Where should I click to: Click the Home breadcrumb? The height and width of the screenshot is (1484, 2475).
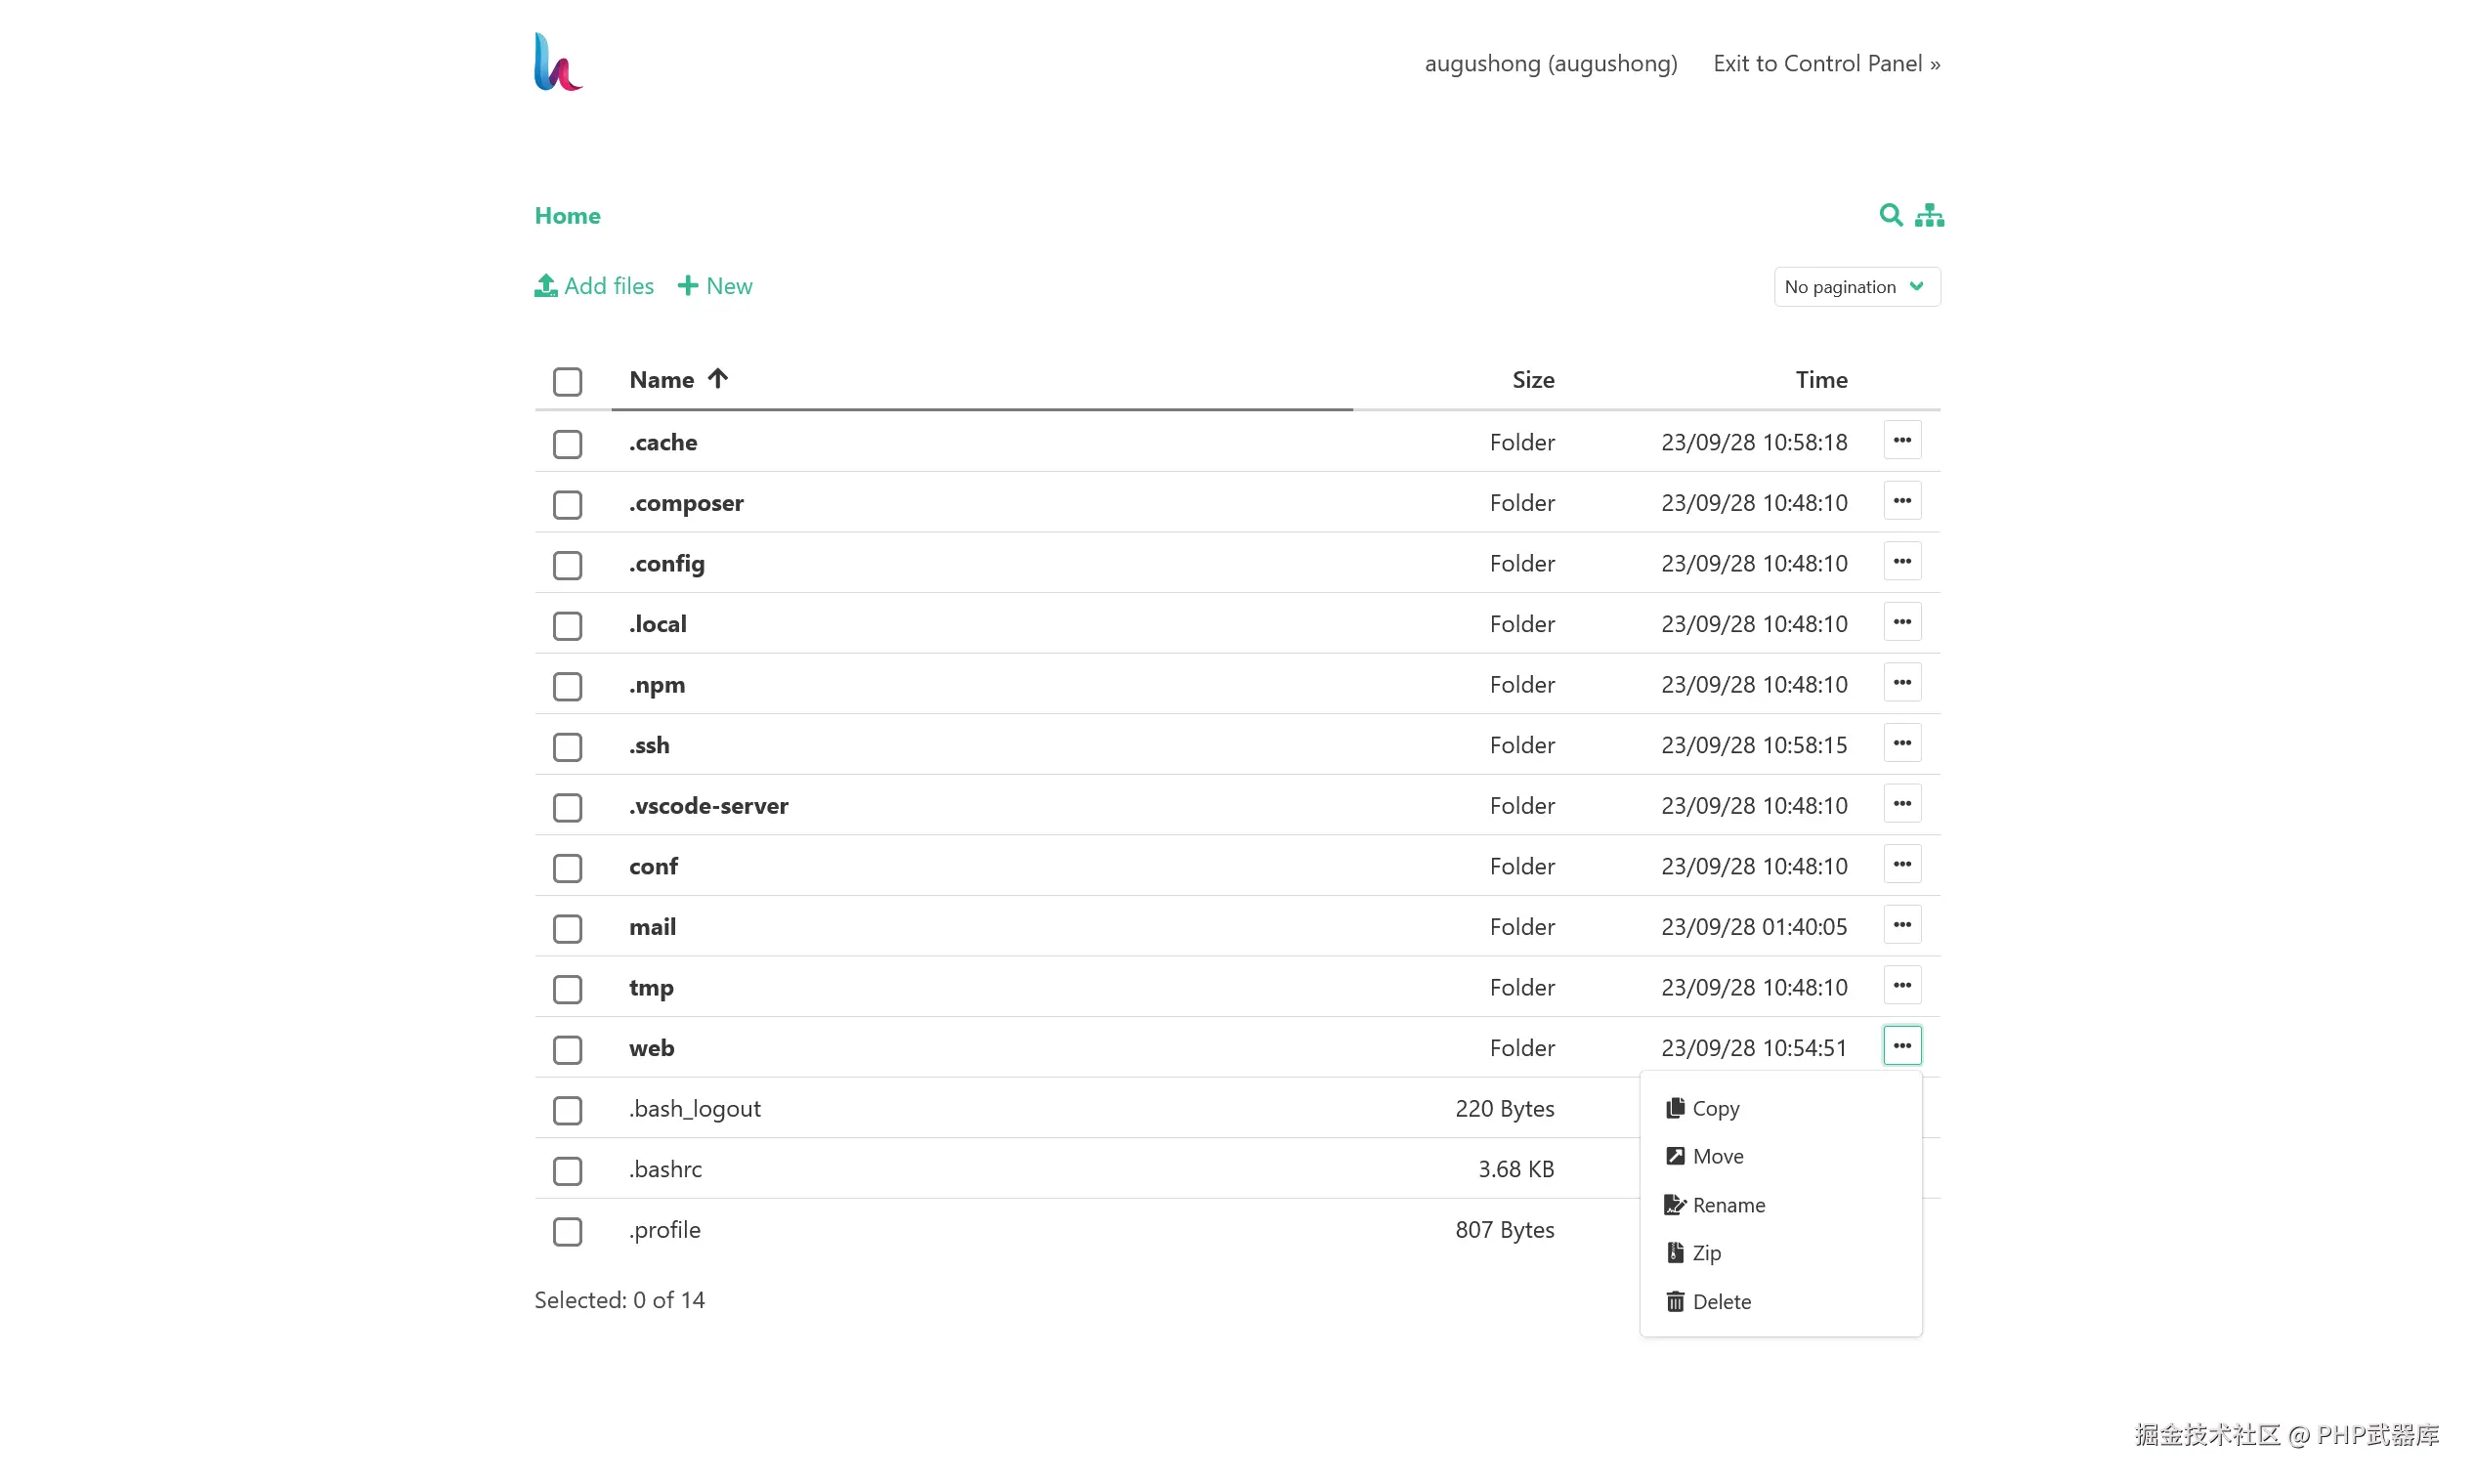pyautogui.click(x=567, y=216)
